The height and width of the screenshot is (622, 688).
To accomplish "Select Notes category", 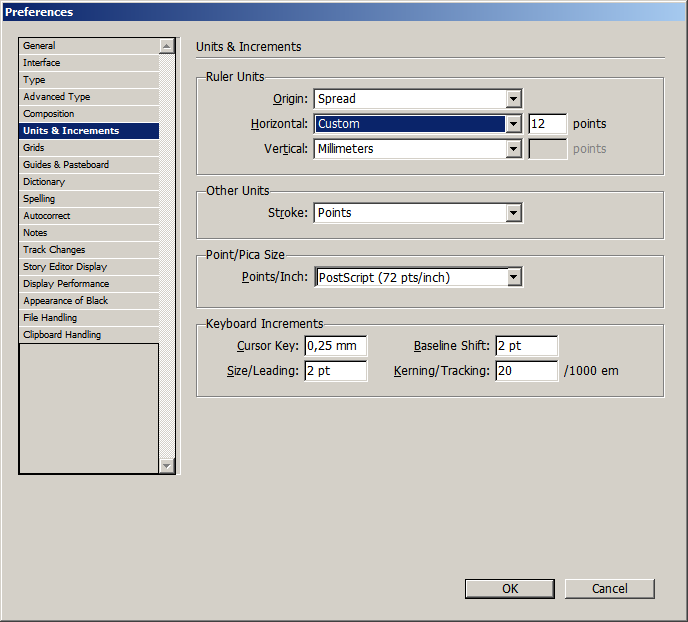I will click(89, 232).
